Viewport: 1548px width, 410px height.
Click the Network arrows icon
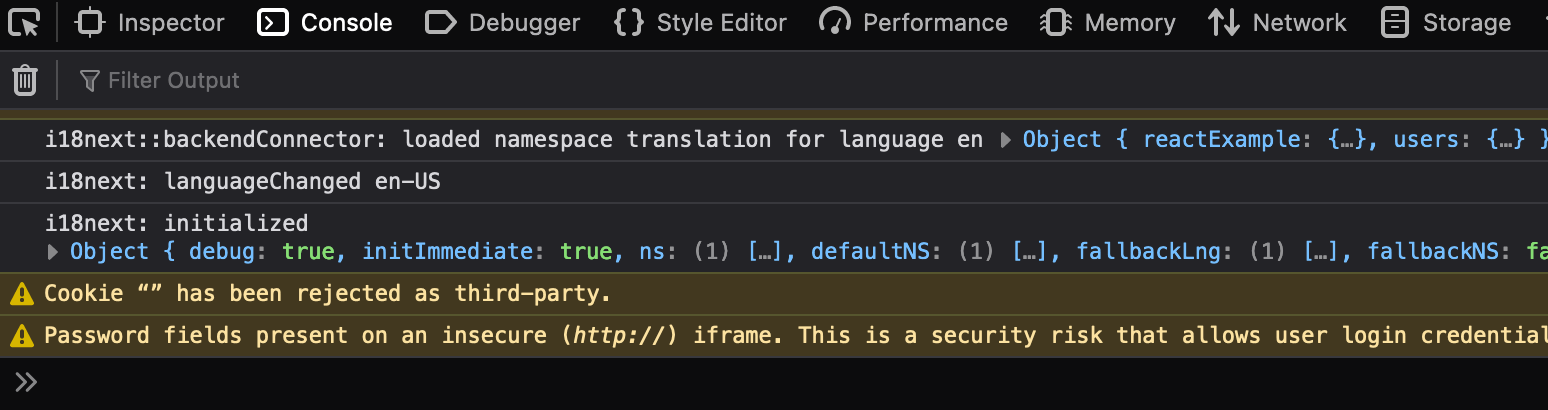(1224, 22)
